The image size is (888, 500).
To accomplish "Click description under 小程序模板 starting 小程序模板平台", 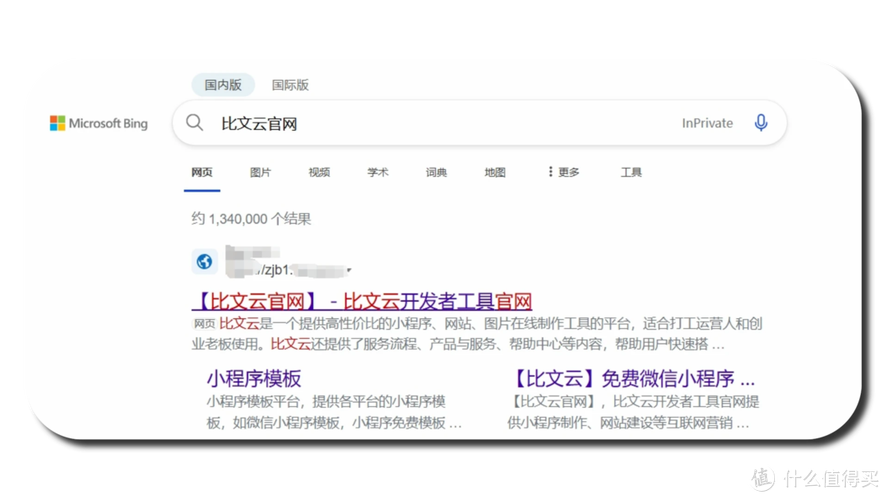I will (334, 412).
